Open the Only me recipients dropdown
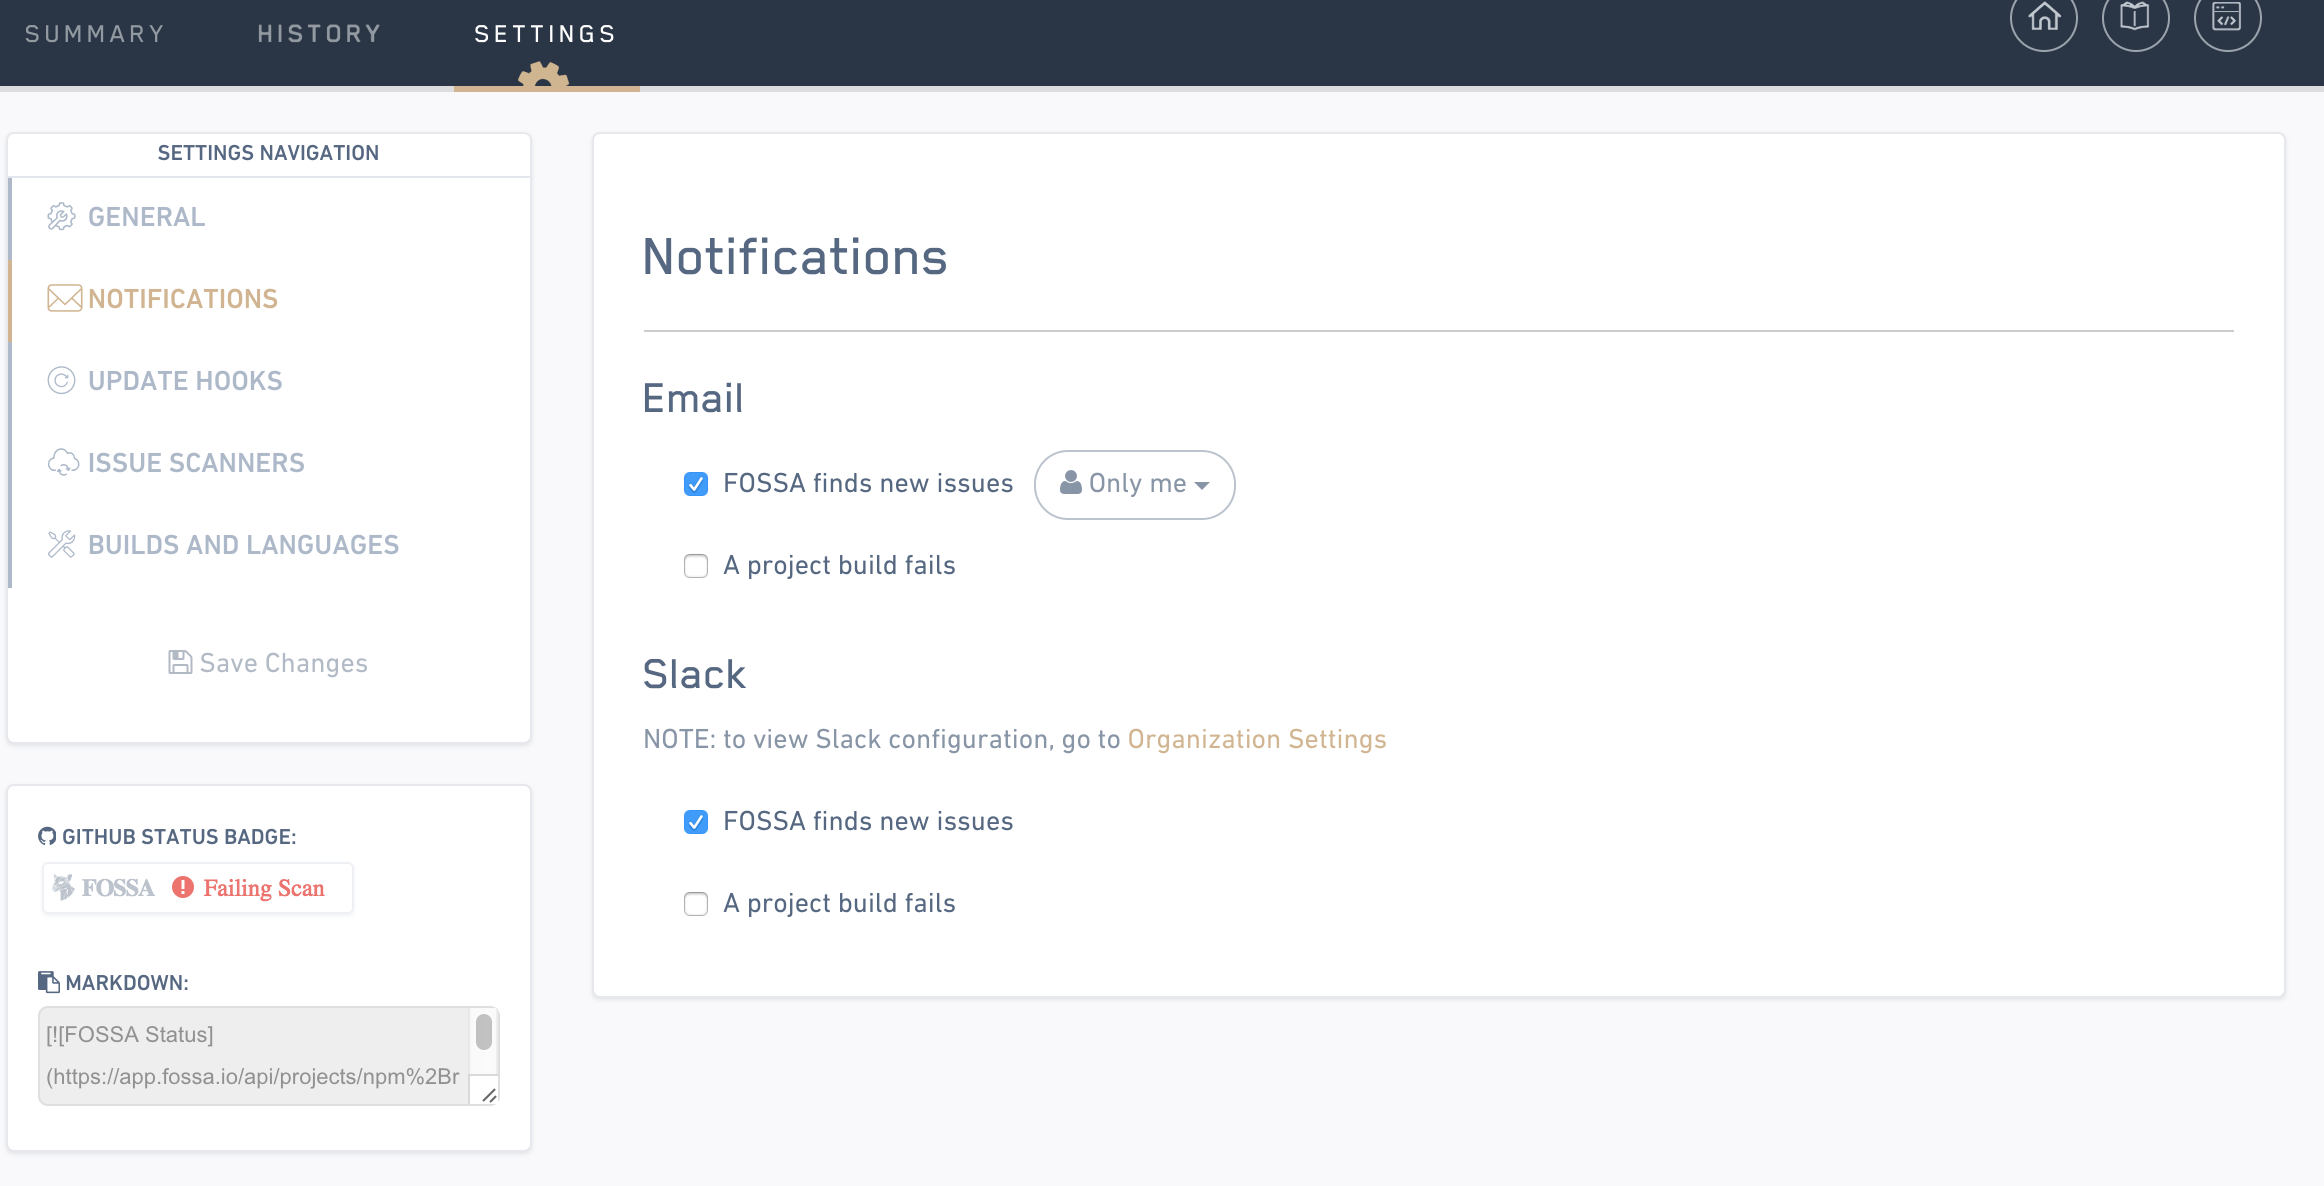This screenshot has height=1186, width=2324. (x=1134, y=484)
